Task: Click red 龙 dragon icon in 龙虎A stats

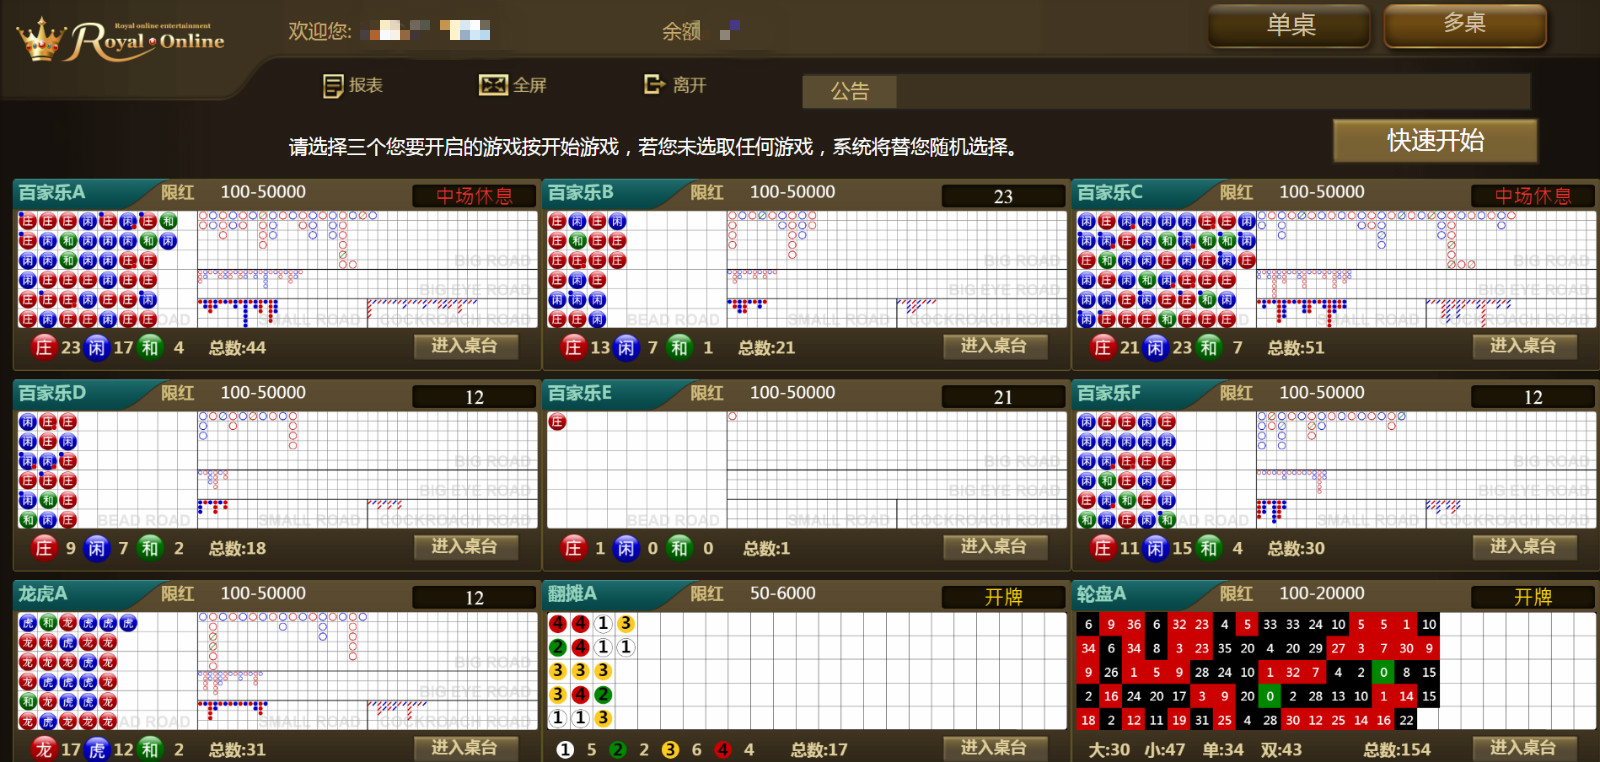Action: pos(43,749)
